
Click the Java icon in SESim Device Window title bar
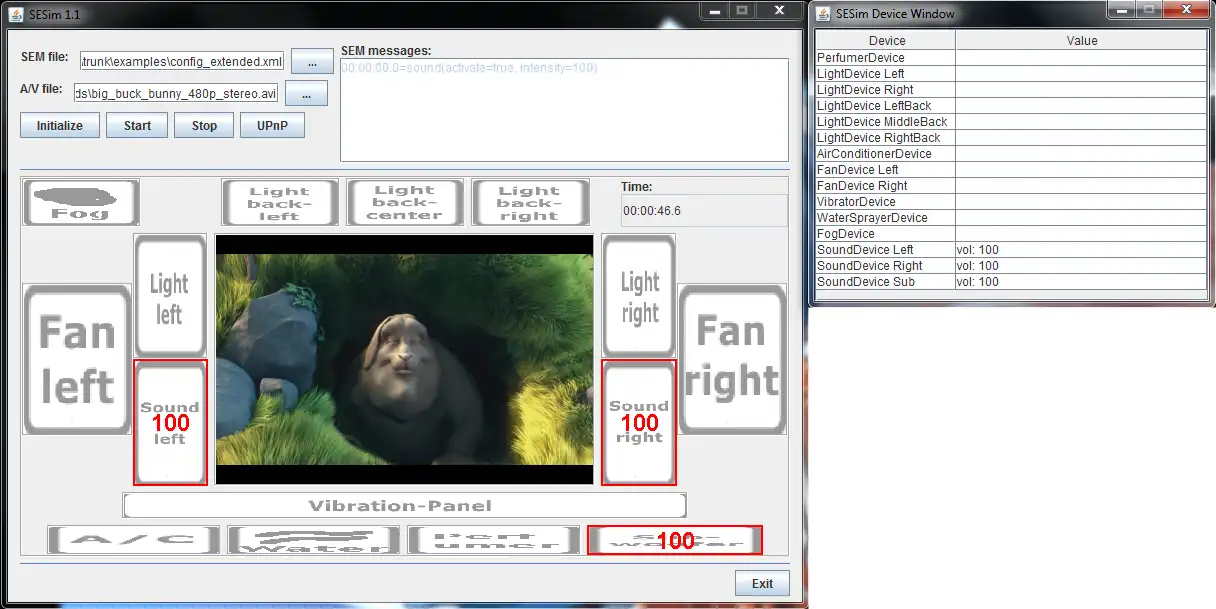click(x=823, y=14)
